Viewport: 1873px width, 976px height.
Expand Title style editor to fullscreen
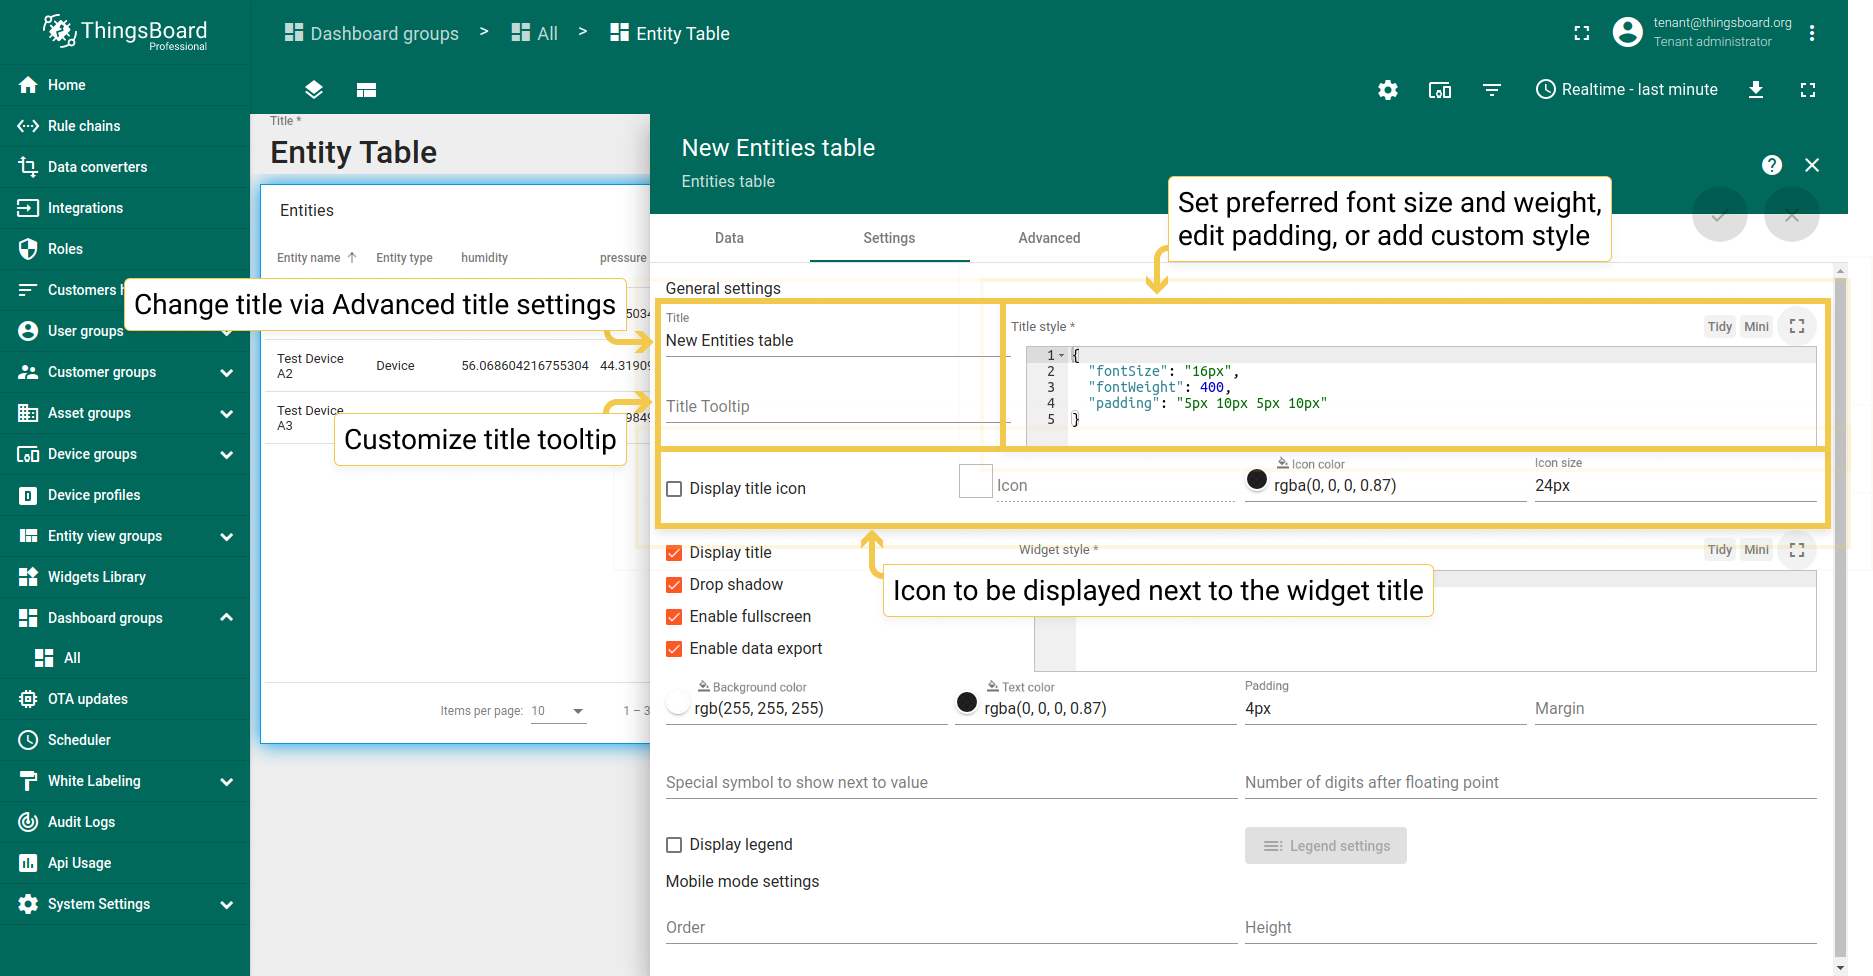[1797, 326]
